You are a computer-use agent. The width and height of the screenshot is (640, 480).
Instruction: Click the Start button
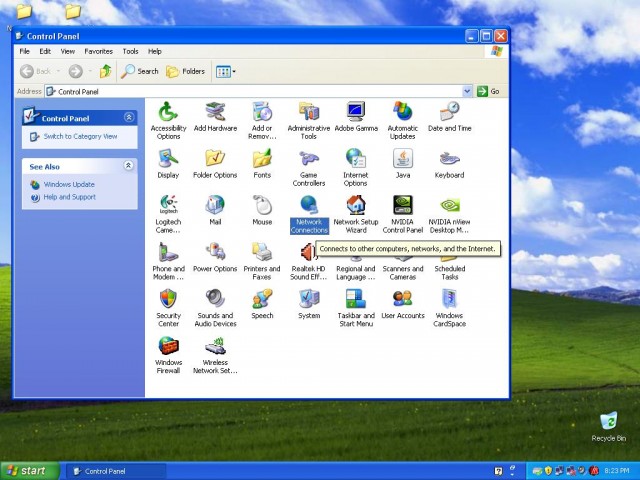[x=29, y=471]
